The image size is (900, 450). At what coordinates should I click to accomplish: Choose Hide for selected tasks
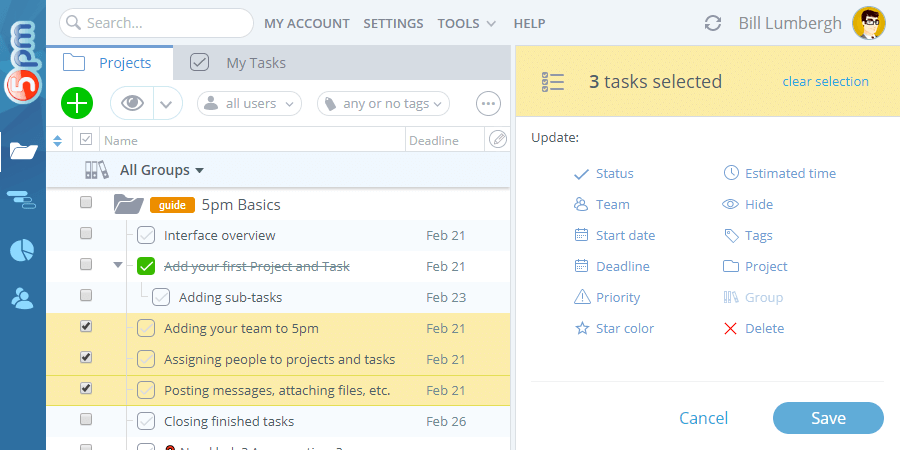[x=748, y=204]
